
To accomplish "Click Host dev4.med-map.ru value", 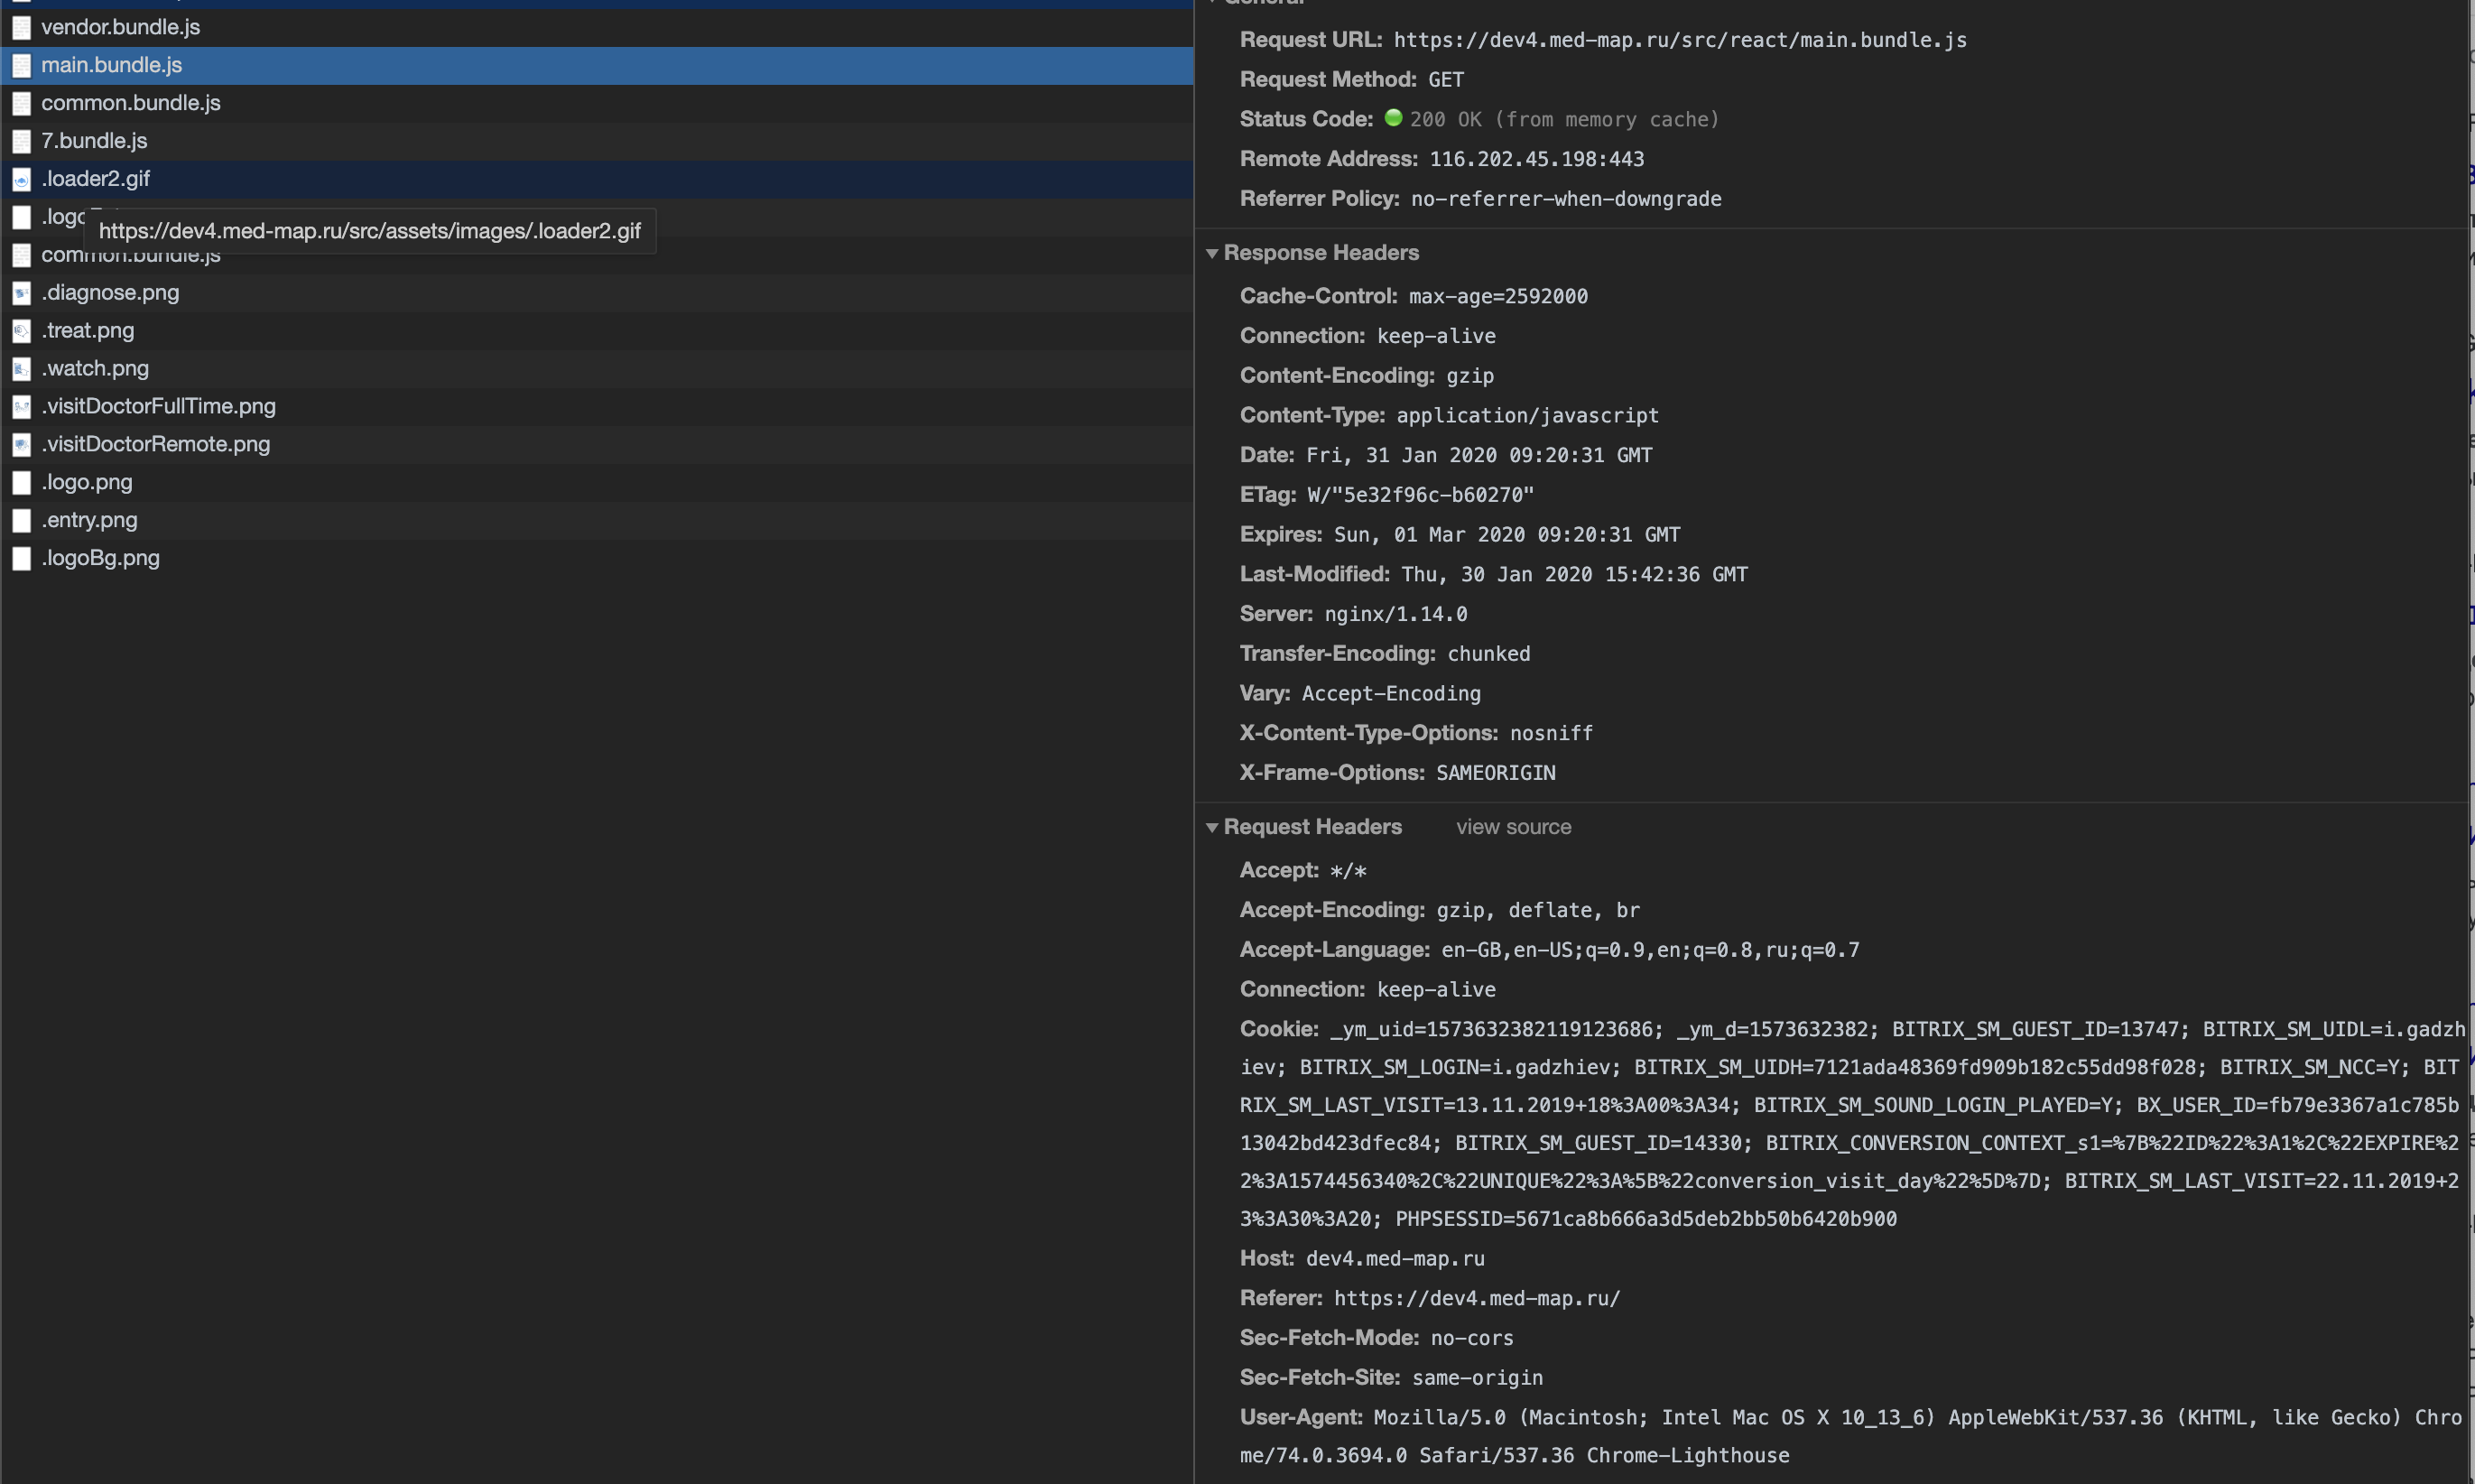I will pos(1395,1259).
